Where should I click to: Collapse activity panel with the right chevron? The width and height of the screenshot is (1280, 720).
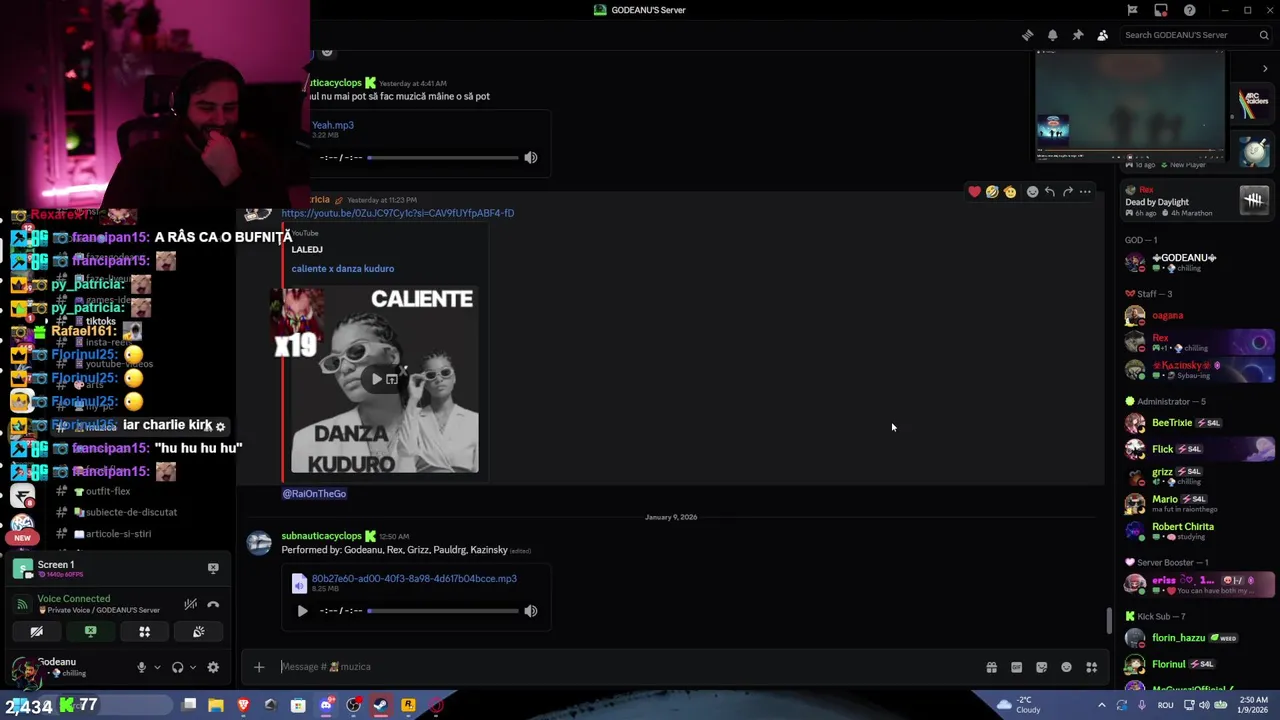(1265, 69)
